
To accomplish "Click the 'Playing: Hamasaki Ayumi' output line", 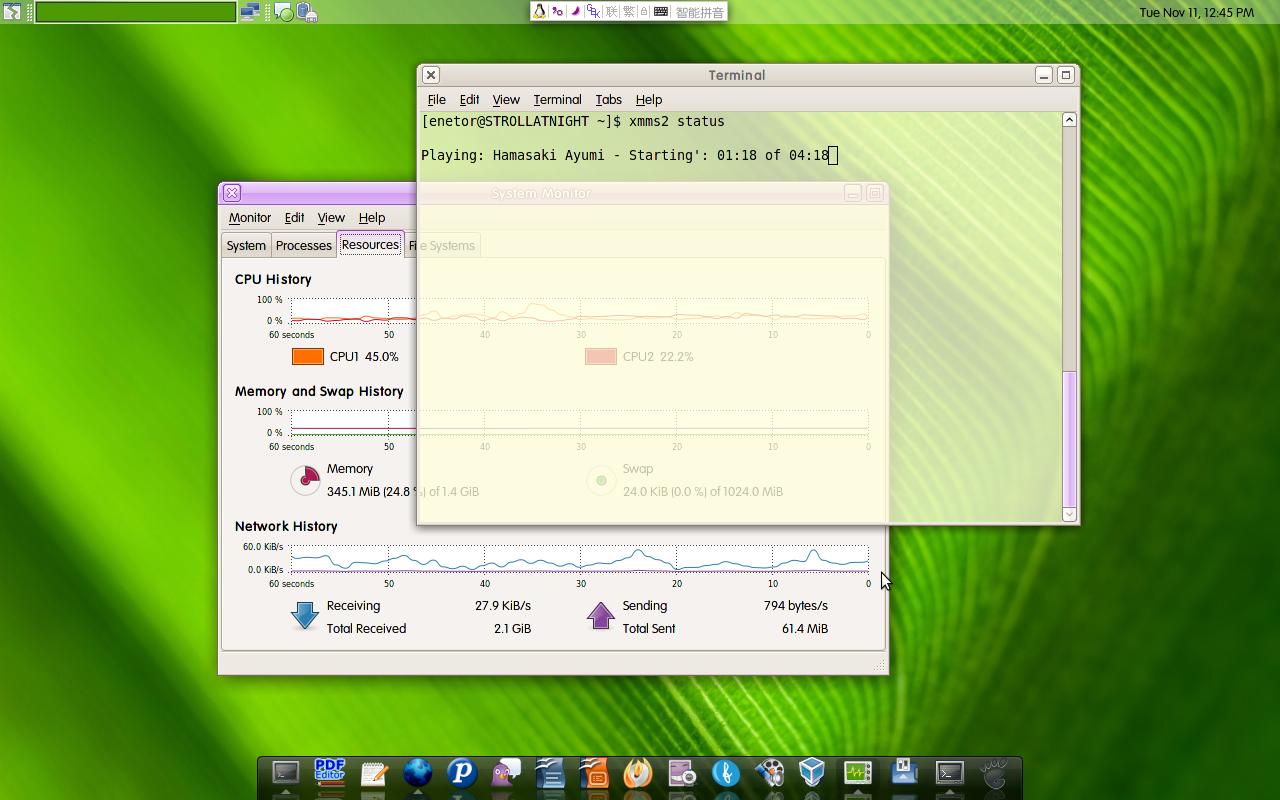I will (625, 155).
